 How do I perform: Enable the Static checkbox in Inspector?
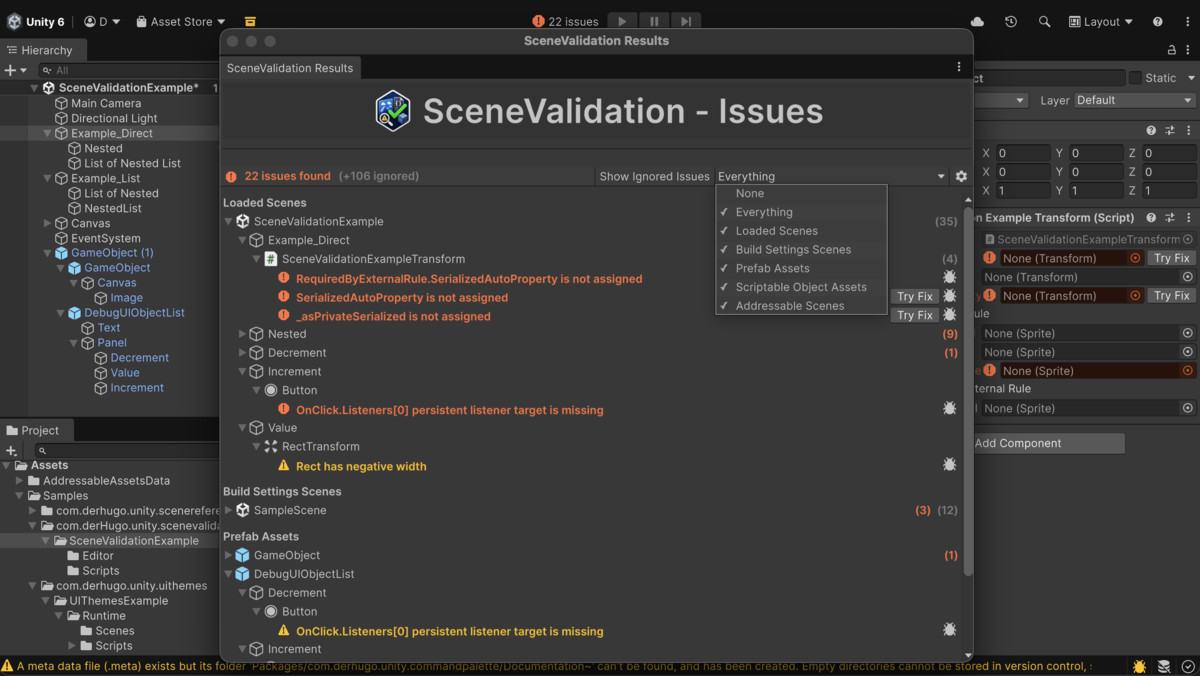pos(1135,78)
